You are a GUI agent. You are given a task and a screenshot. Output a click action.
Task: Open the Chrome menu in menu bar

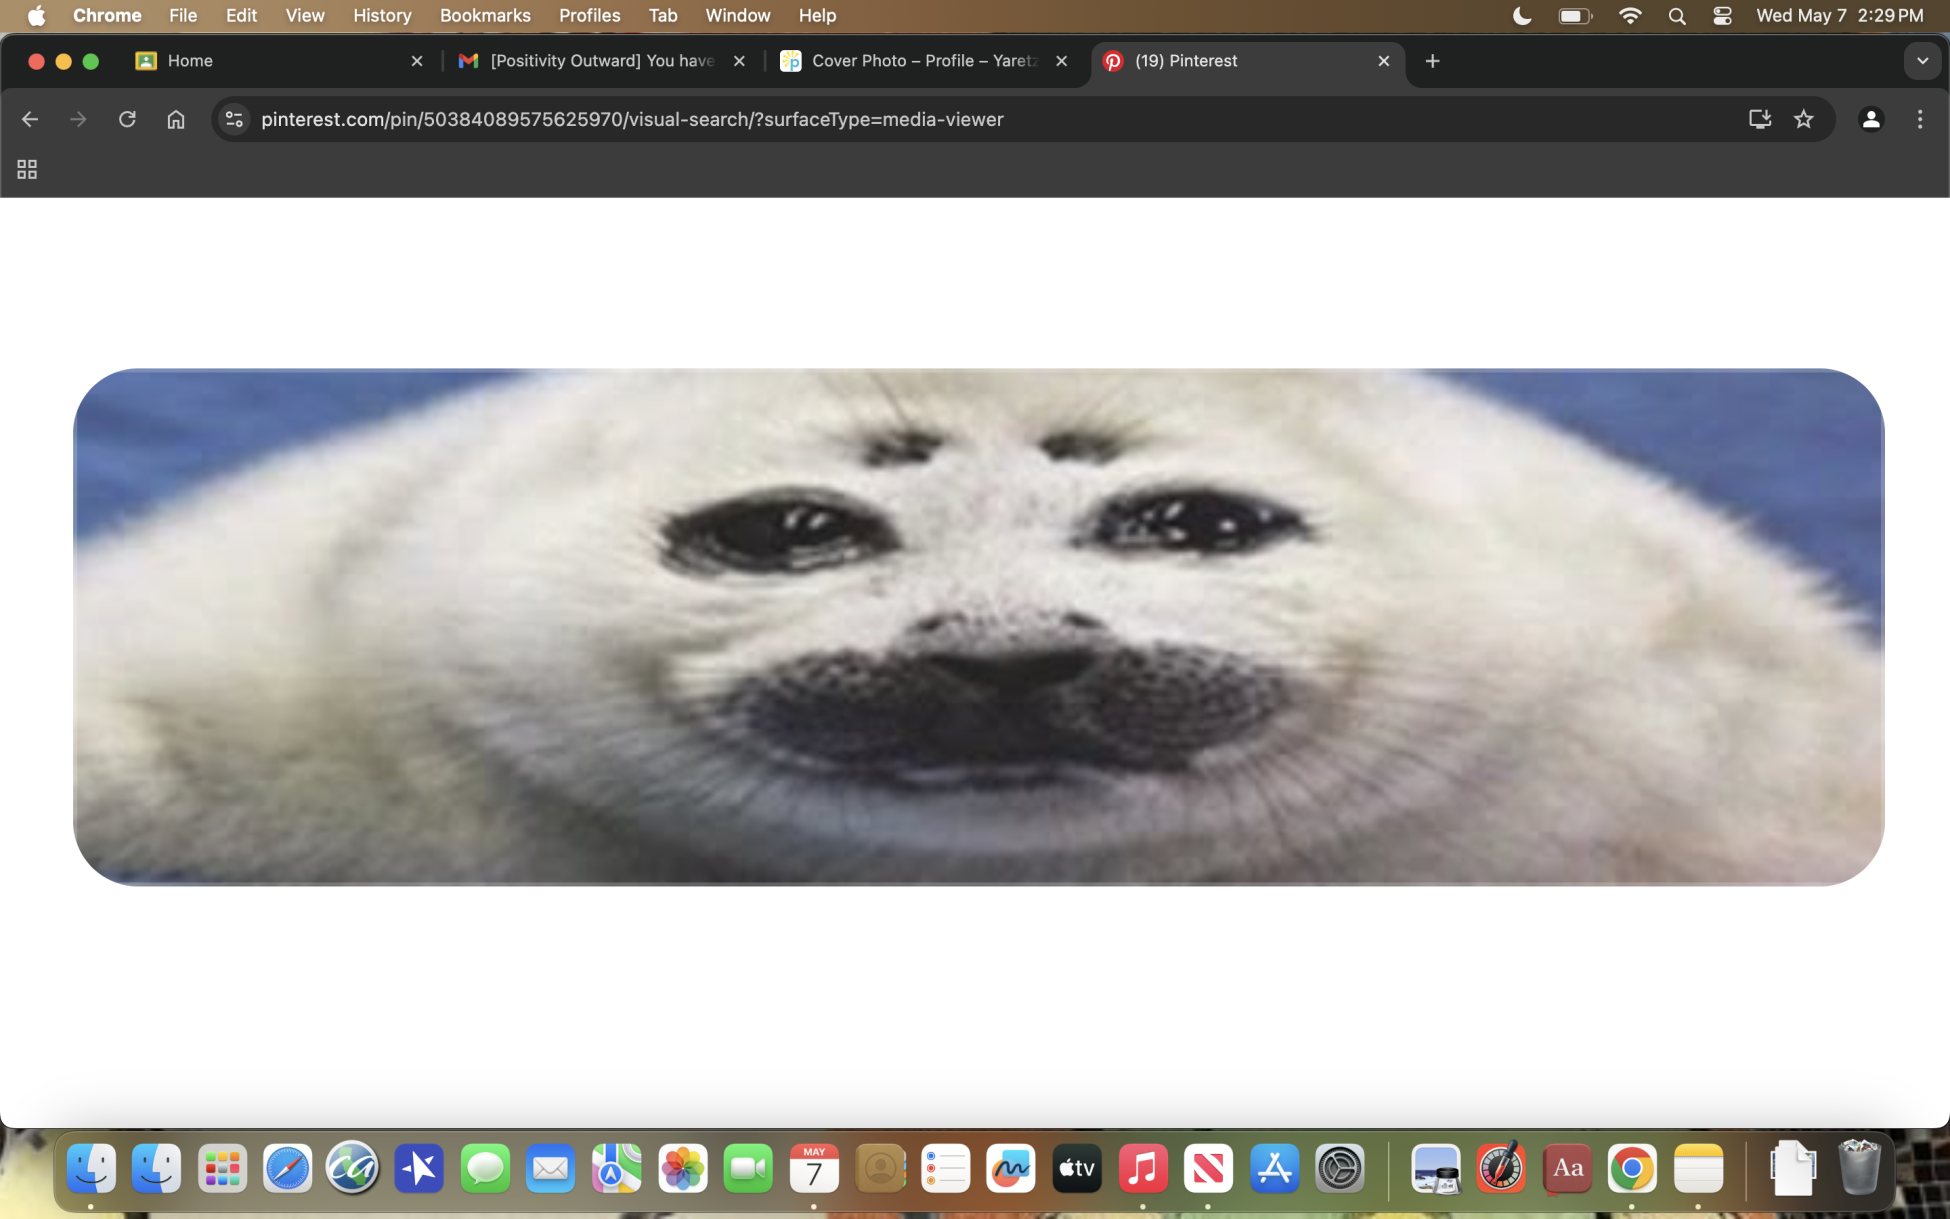click(107, 15)
